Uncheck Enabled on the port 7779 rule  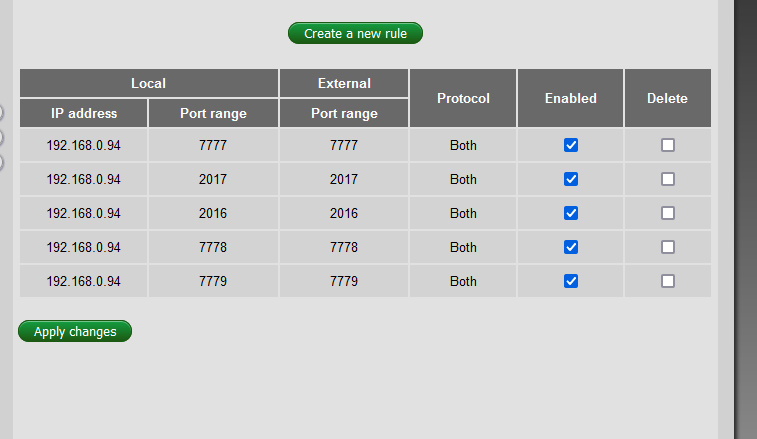(x=571, y=281)
